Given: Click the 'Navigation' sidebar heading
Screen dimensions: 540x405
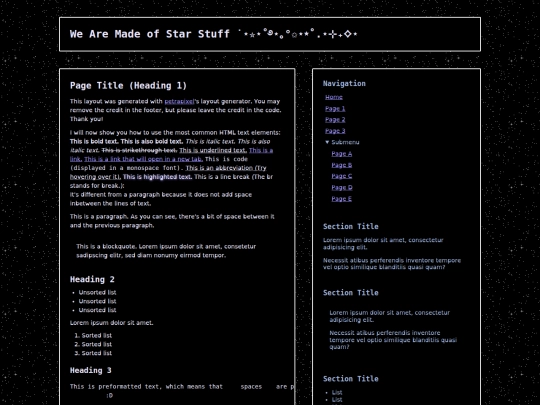Looking at the screenshot, I should [x=344, y=83].
